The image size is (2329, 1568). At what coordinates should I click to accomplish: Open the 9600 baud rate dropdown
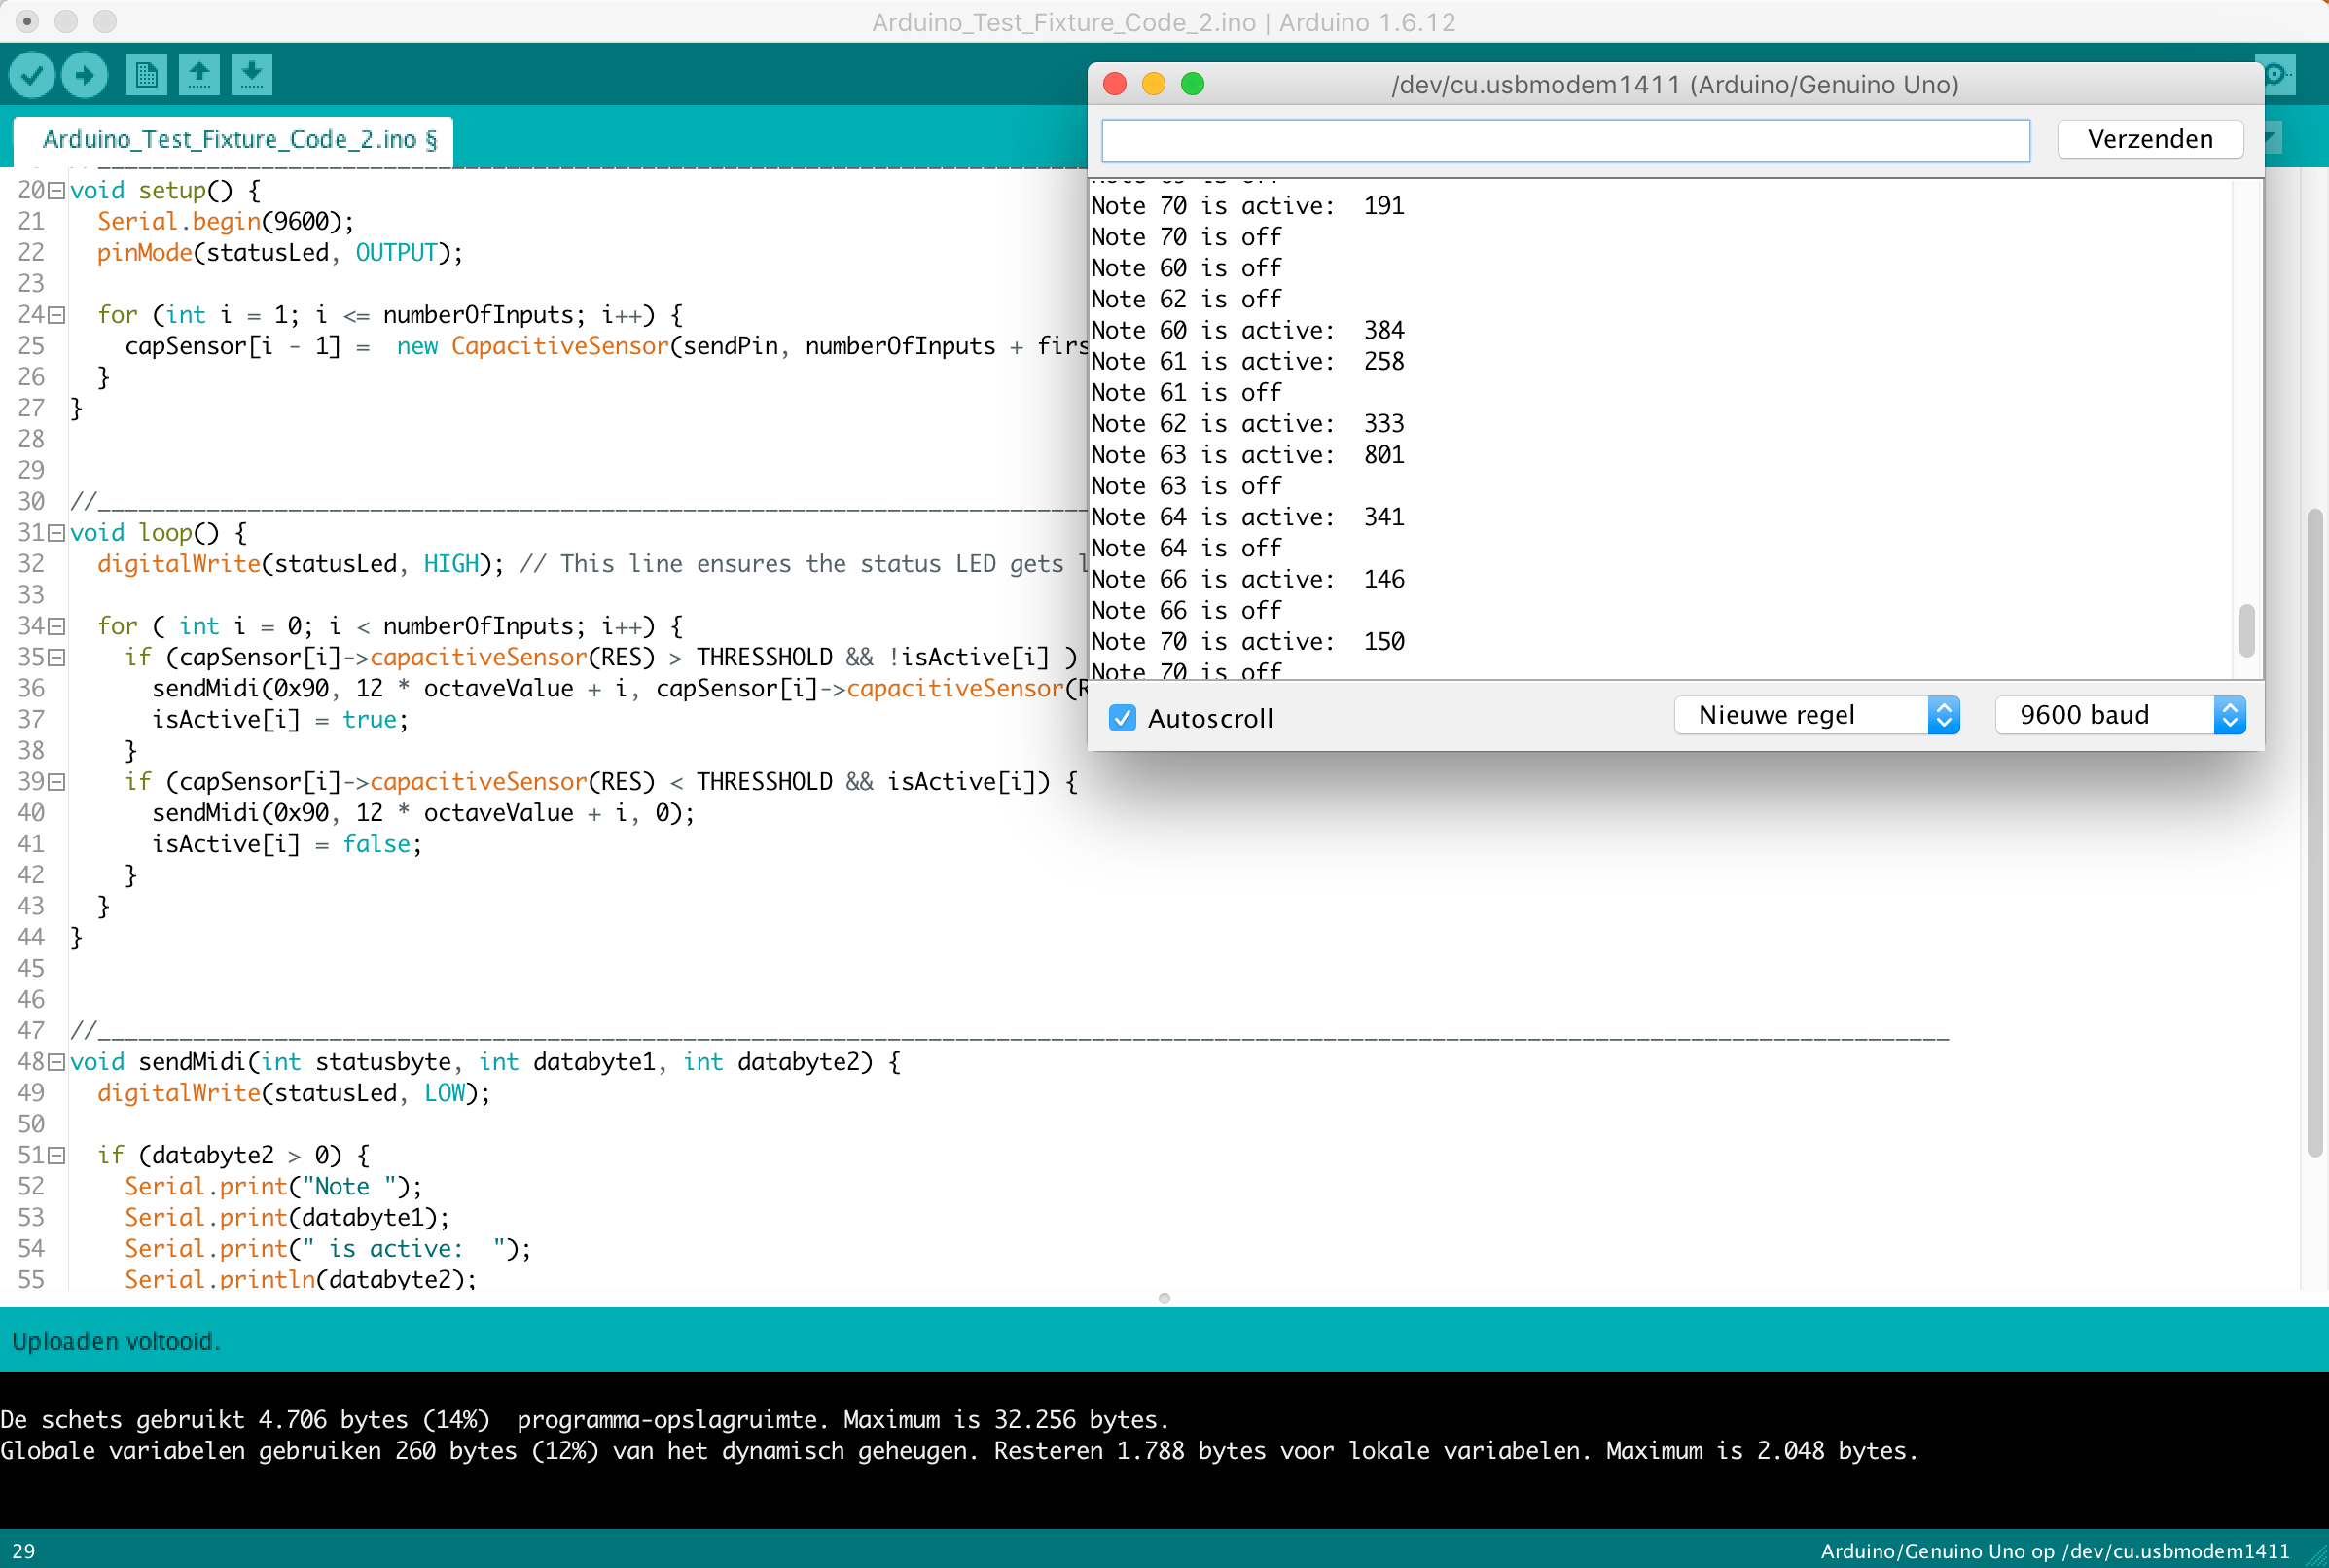pos(2120,715)
